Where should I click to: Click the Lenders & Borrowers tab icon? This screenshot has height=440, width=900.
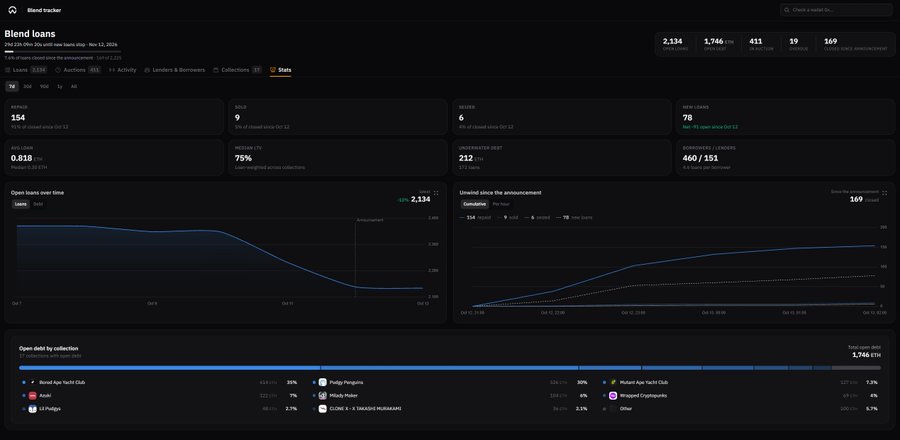[x=148, y=70]
